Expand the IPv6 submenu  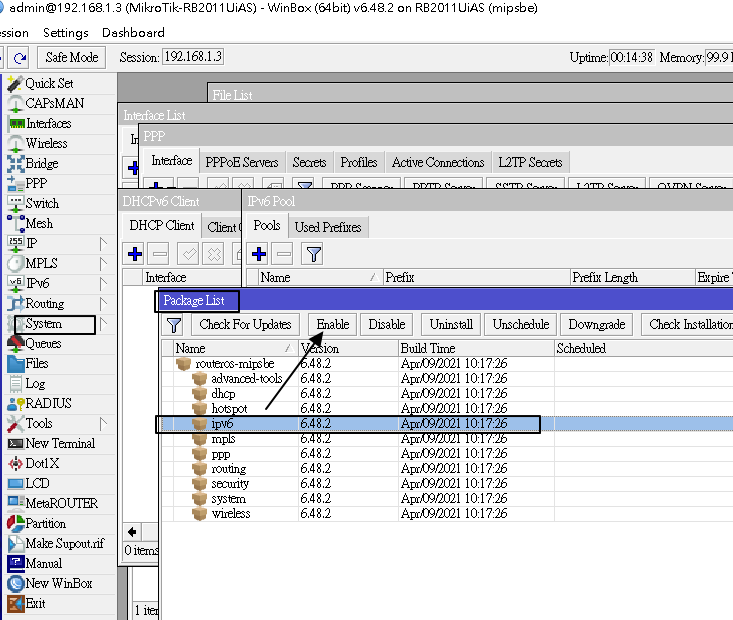tap(103, 283)
